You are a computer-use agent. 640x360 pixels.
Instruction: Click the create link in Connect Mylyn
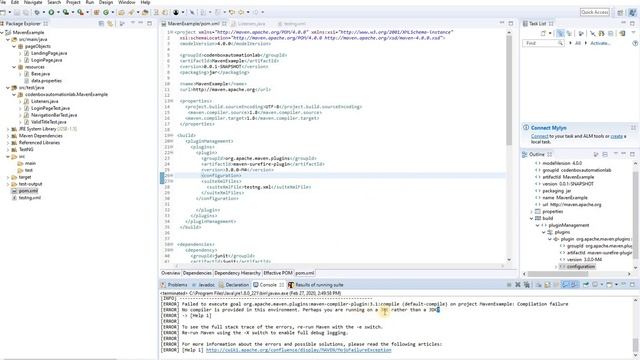616,136
